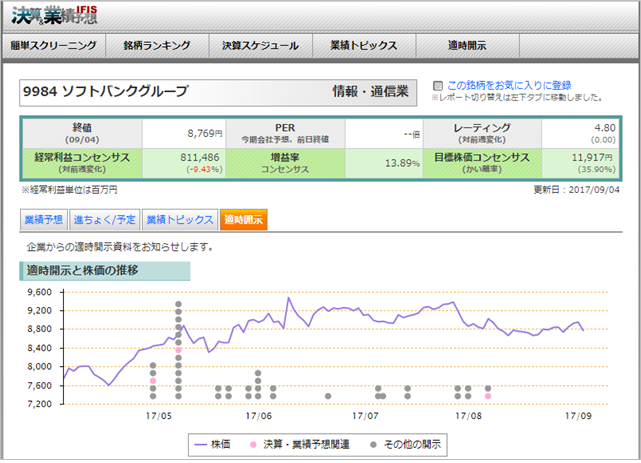Open the 簡単スクリーニング menu
The height and width of the screenshot is (463, 641).
tap(54, 46)
